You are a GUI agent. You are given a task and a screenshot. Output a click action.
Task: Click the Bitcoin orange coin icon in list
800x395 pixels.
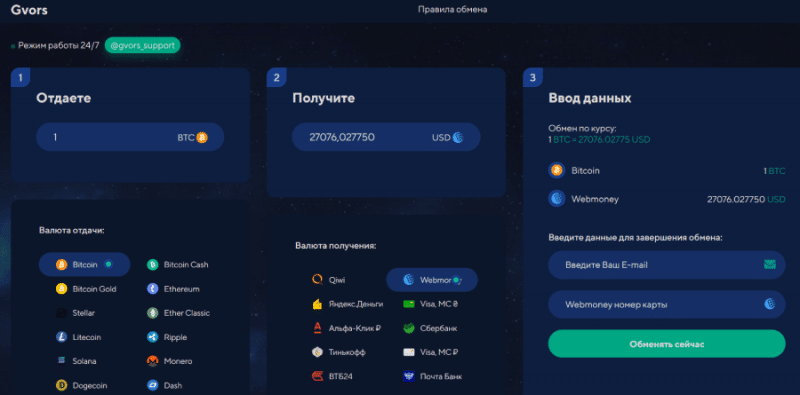[x=61, y=264]
